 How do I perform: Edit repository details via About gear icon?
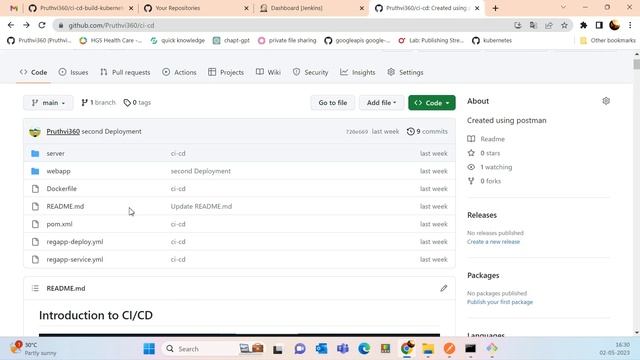click(x=606, y=101)
